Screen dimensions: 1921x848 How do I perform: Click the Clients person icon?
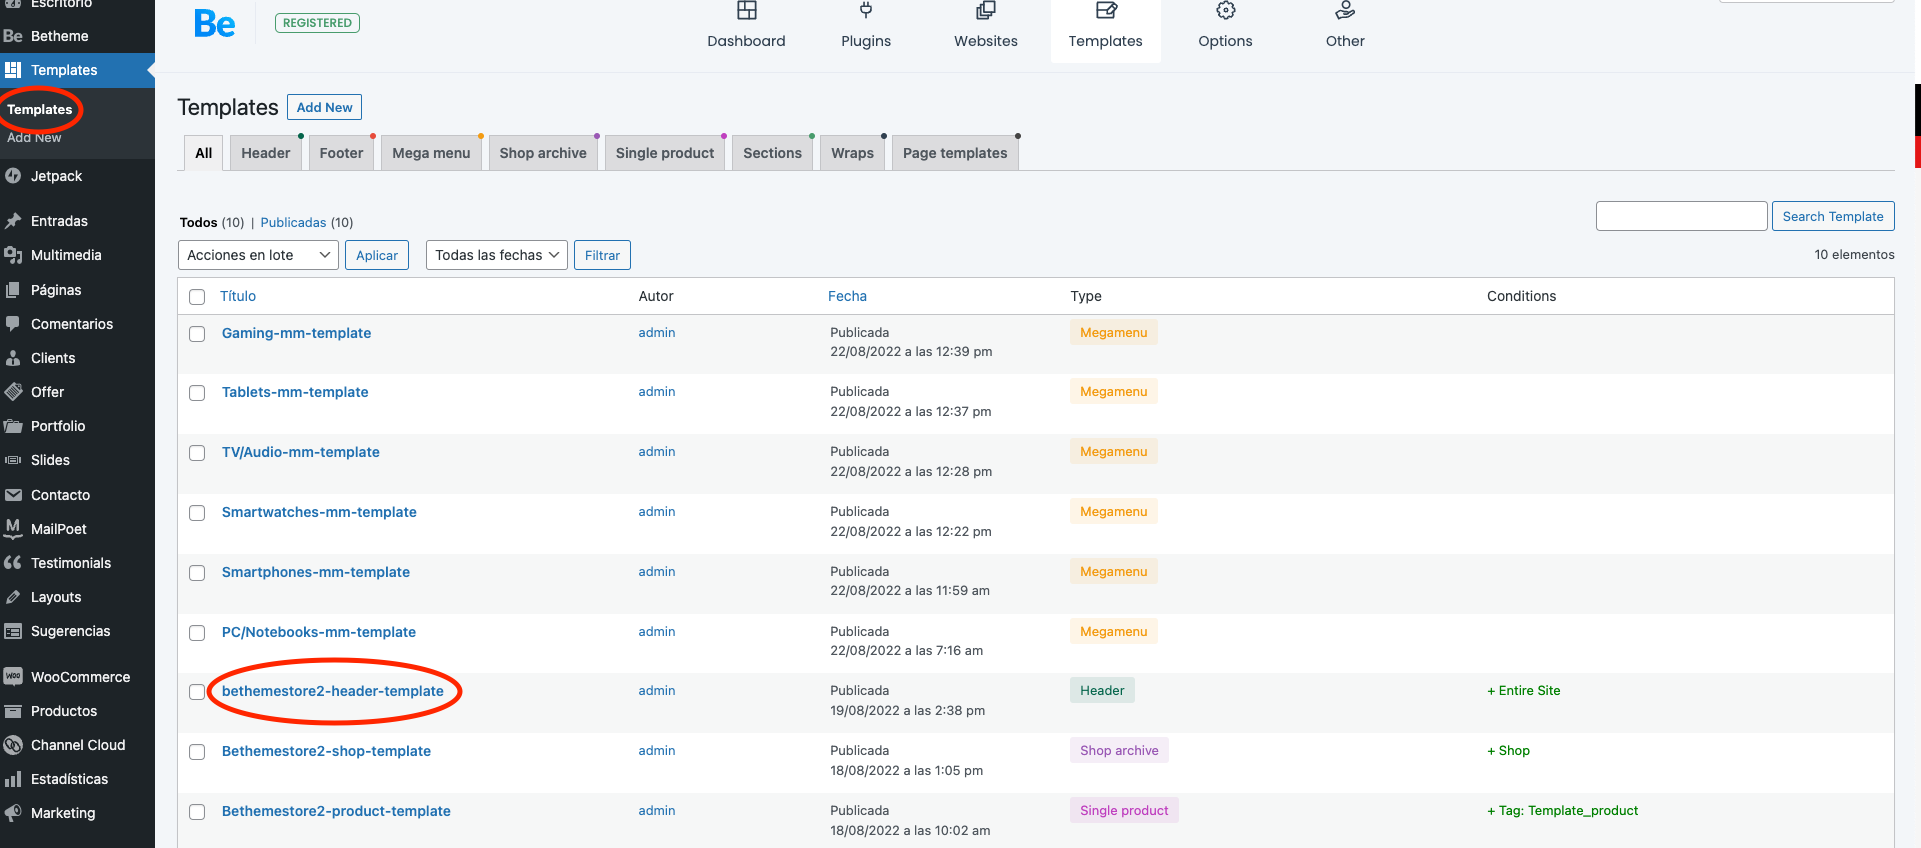point(13,358)
